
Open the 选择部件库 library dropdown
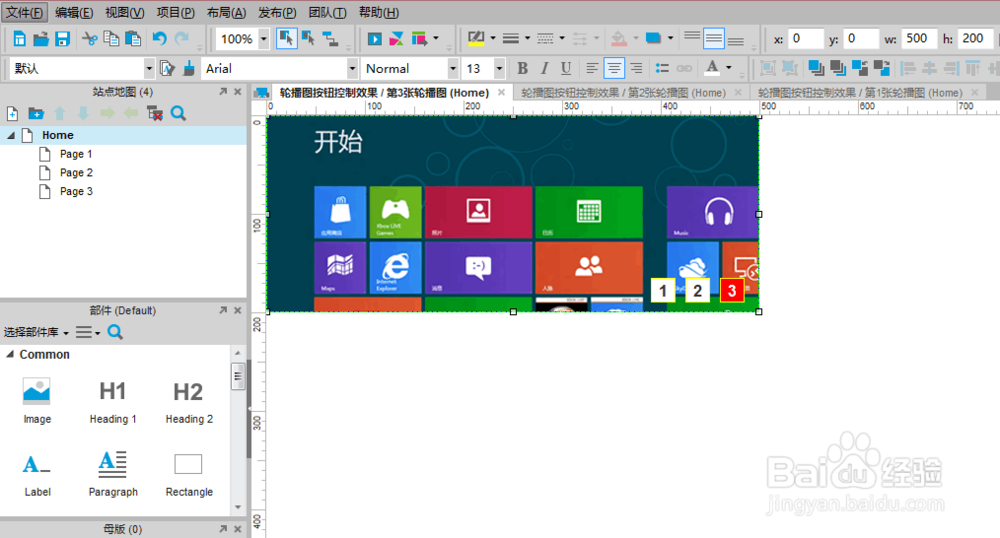click(36, 332)
